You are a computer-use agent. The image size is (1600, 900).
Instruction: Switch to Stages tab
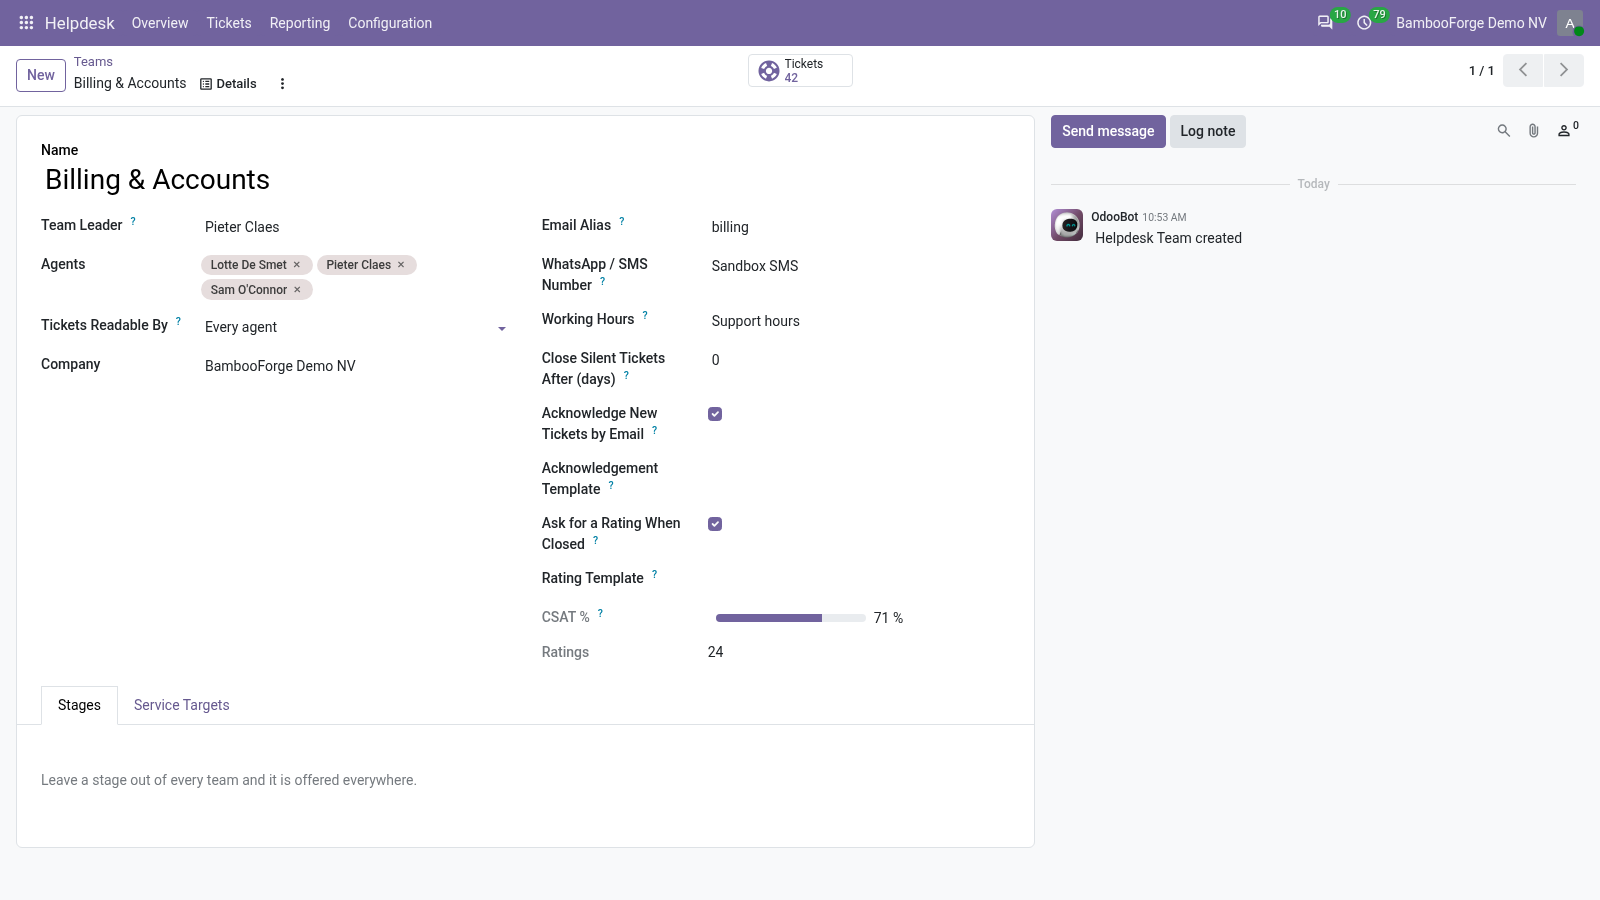[79, 705]
